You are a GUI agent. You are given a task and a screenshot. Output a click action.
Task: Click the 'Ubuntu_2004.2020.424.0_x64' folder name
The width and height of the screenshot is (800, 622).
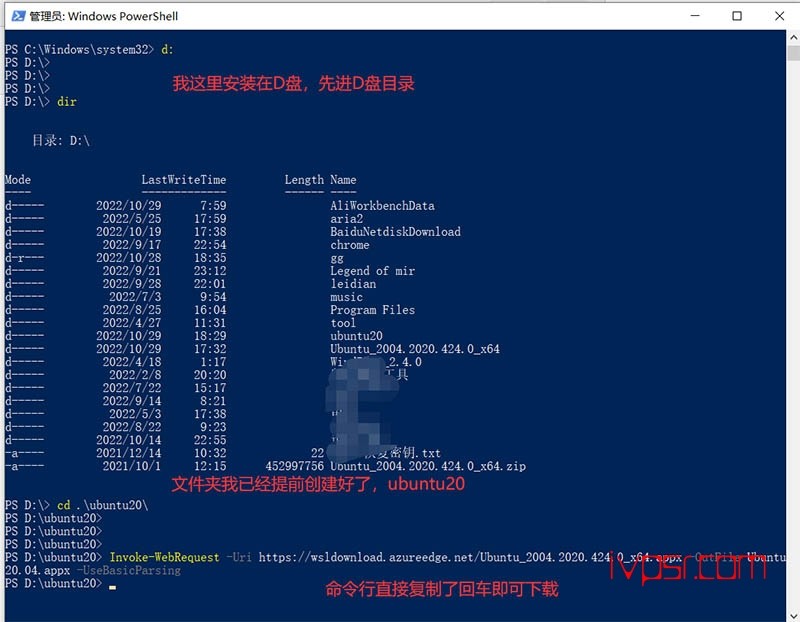[415, 349]
